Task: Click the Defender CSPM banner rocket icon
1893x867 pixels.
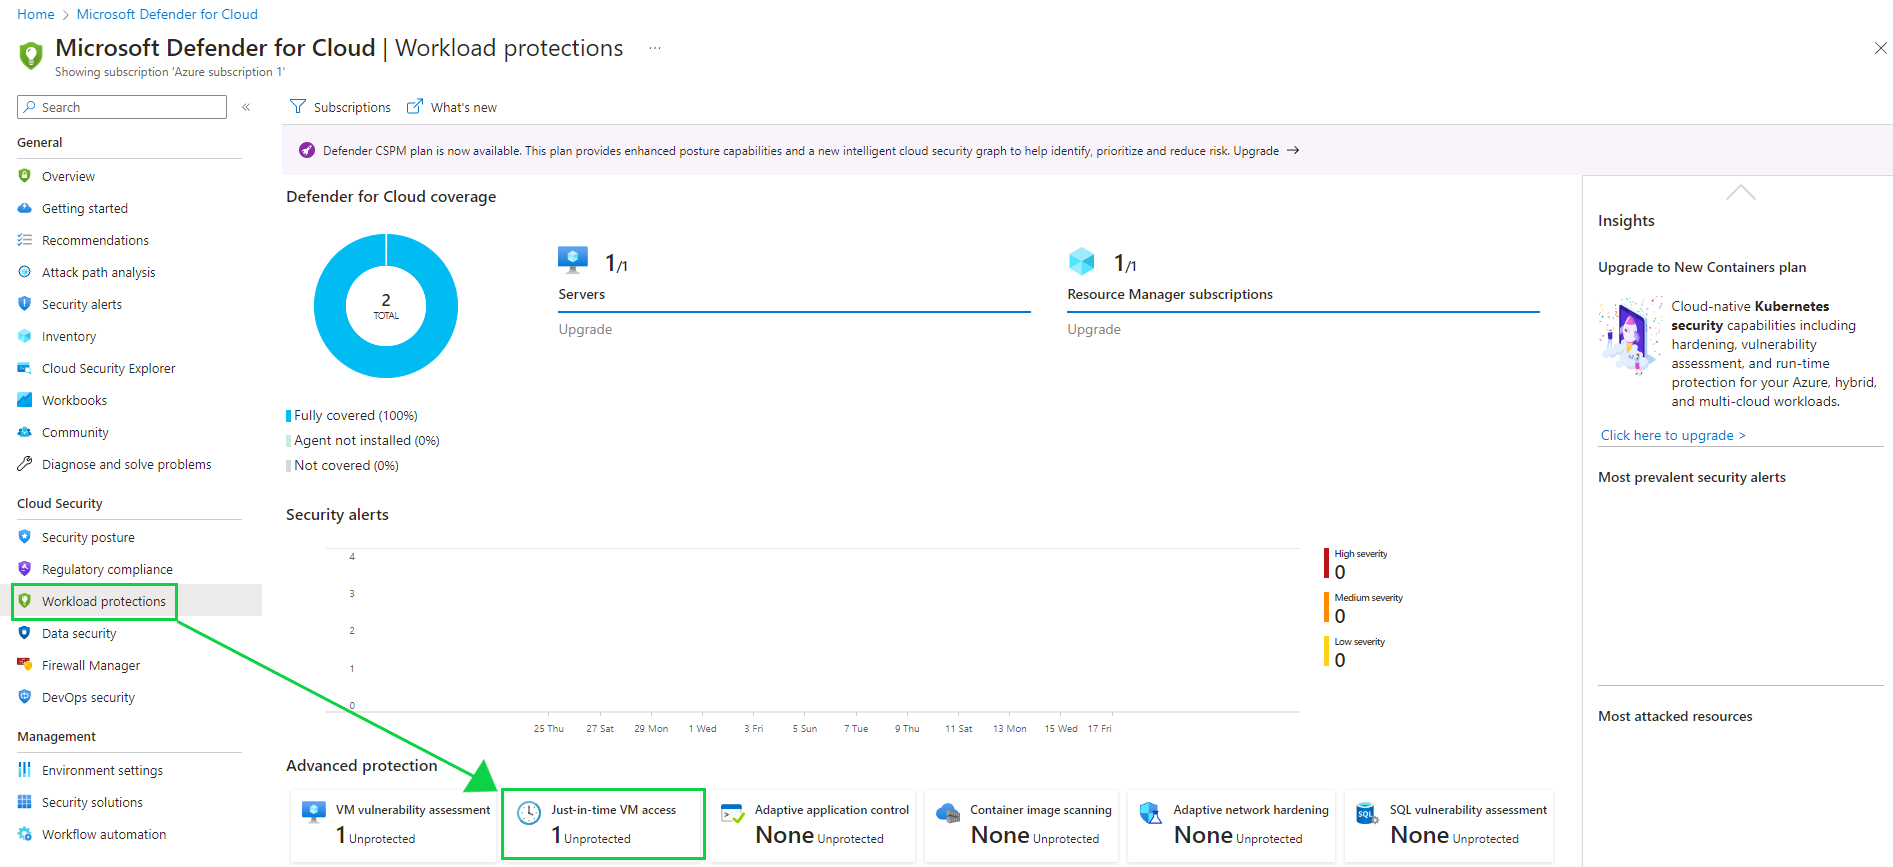Action: (x=307, y=150)
